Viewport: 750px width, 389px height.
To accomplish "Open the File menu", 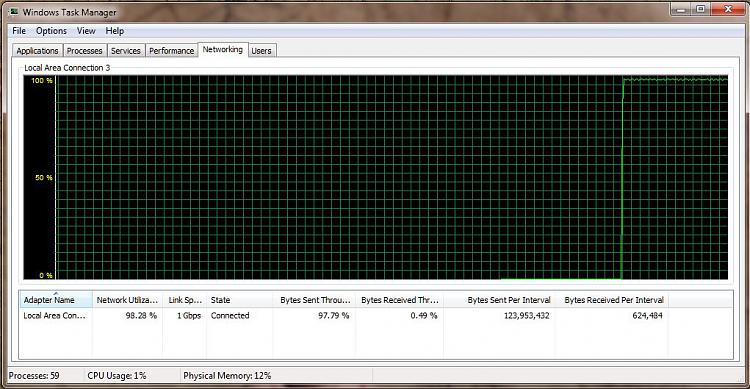I will [19, 31].
